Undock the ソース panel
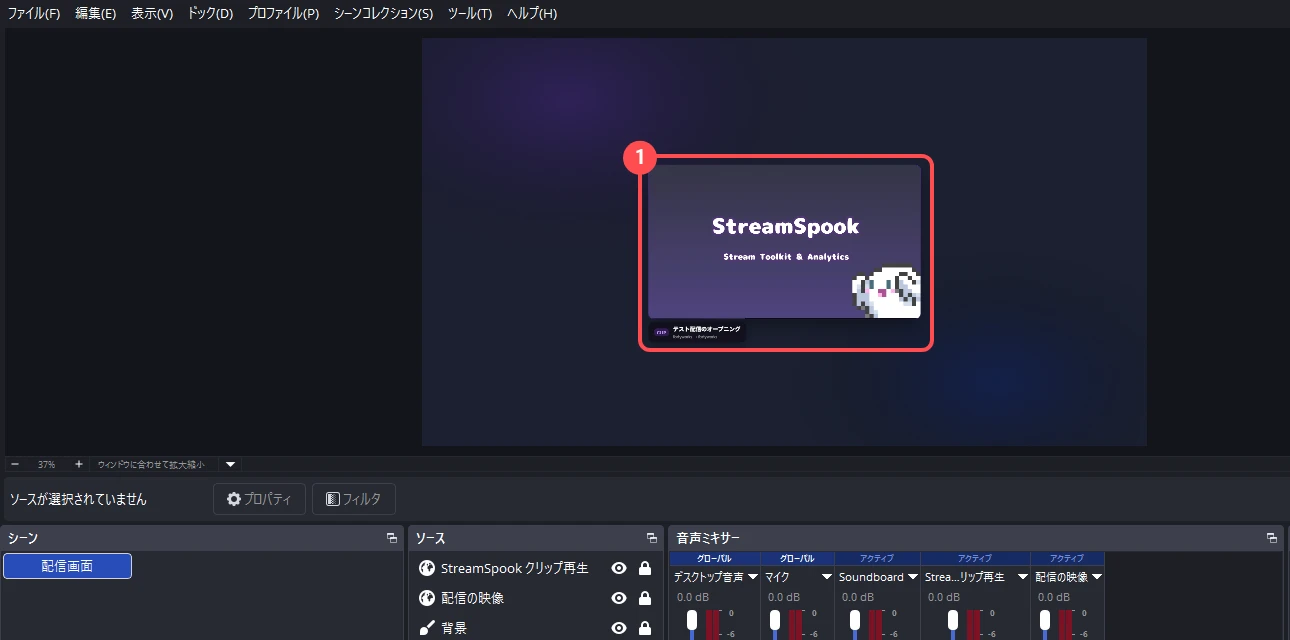The image size is (1290, 640). (x=651, y=538)
